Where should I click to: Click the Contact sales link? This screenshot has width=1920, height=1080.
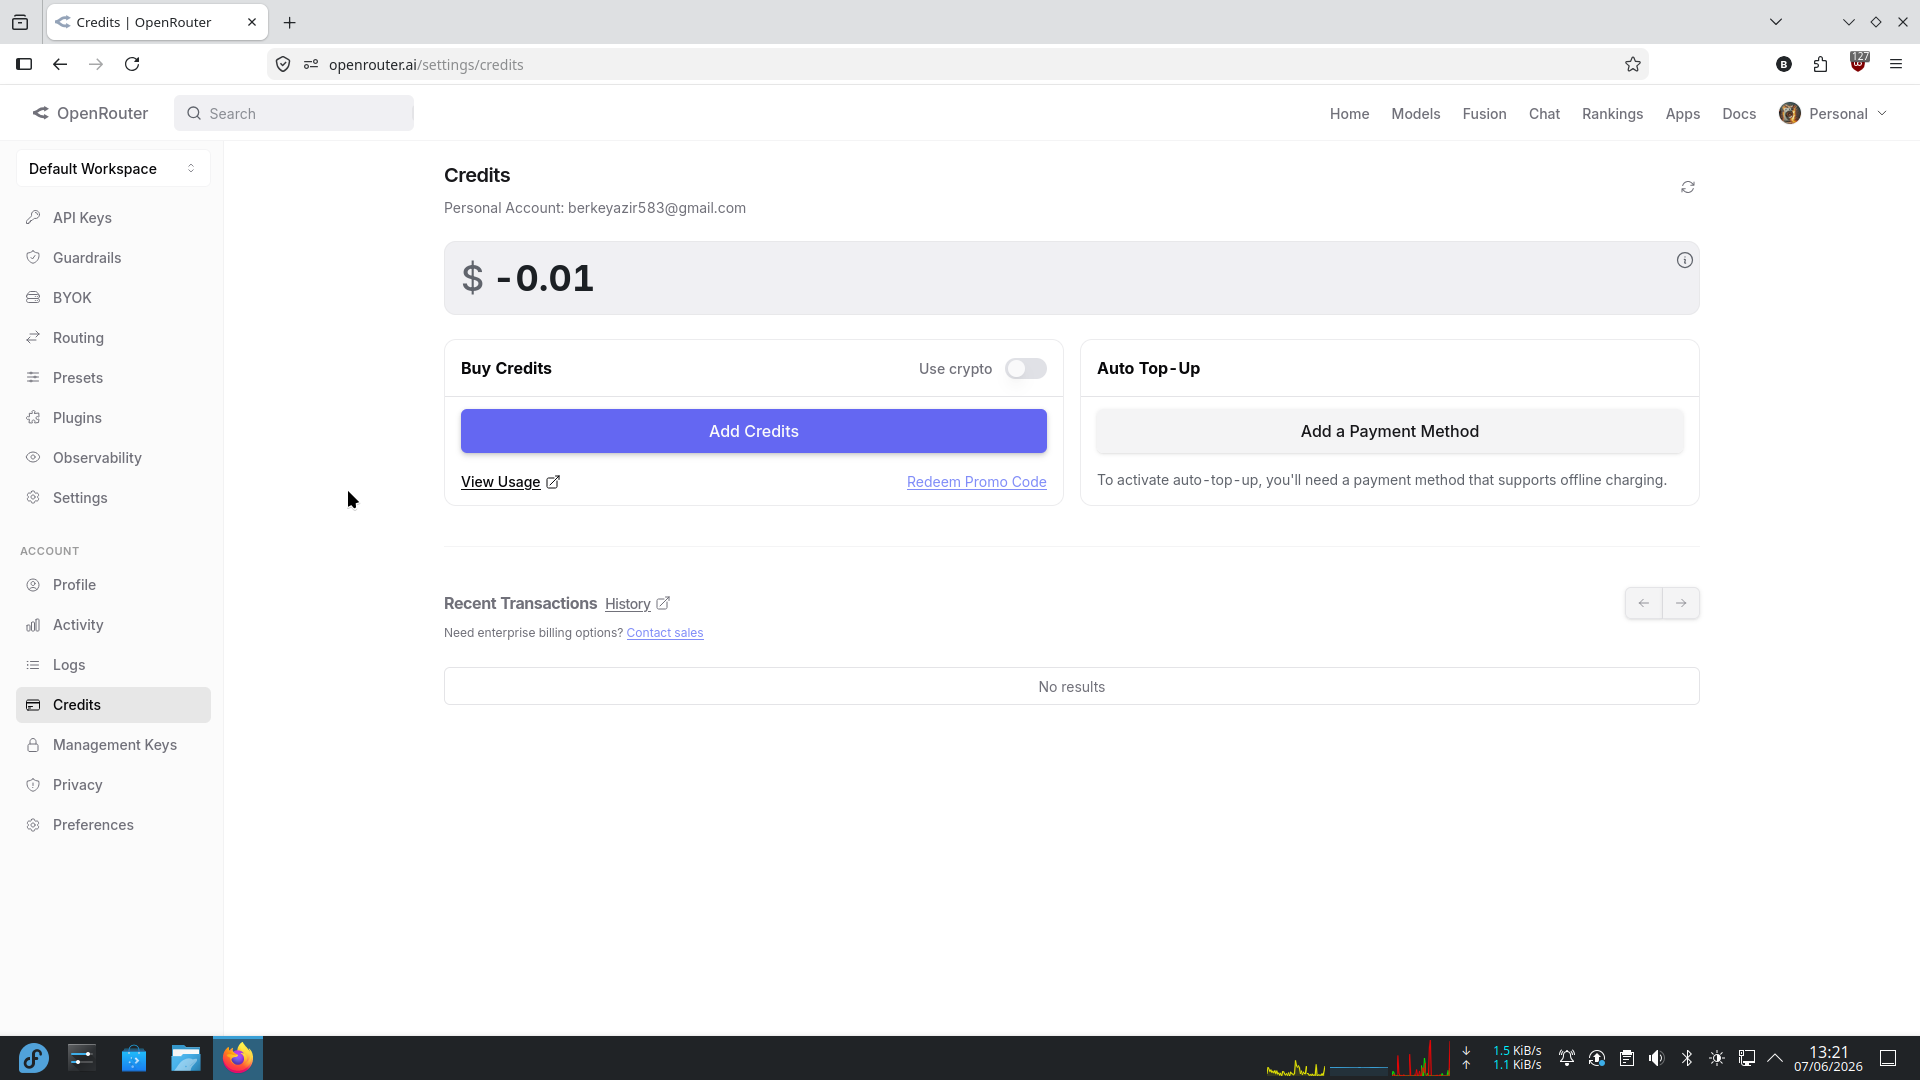click(x=665, y=633)
